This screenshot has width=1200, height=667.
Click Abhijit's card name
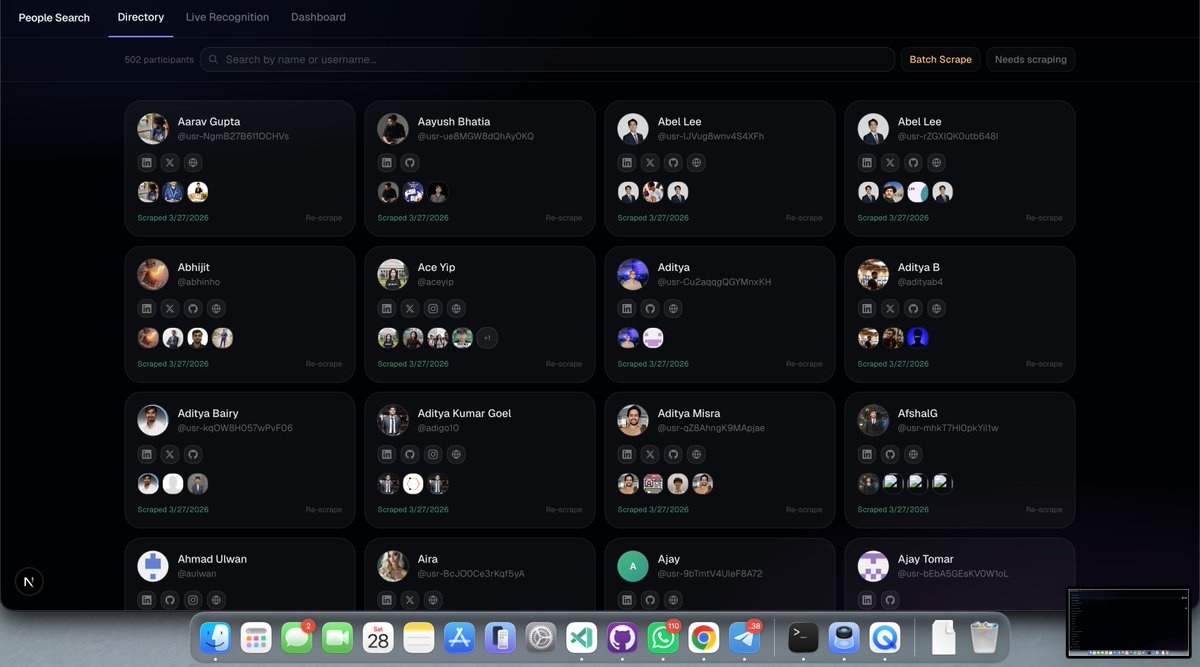[x=194, y=267]
